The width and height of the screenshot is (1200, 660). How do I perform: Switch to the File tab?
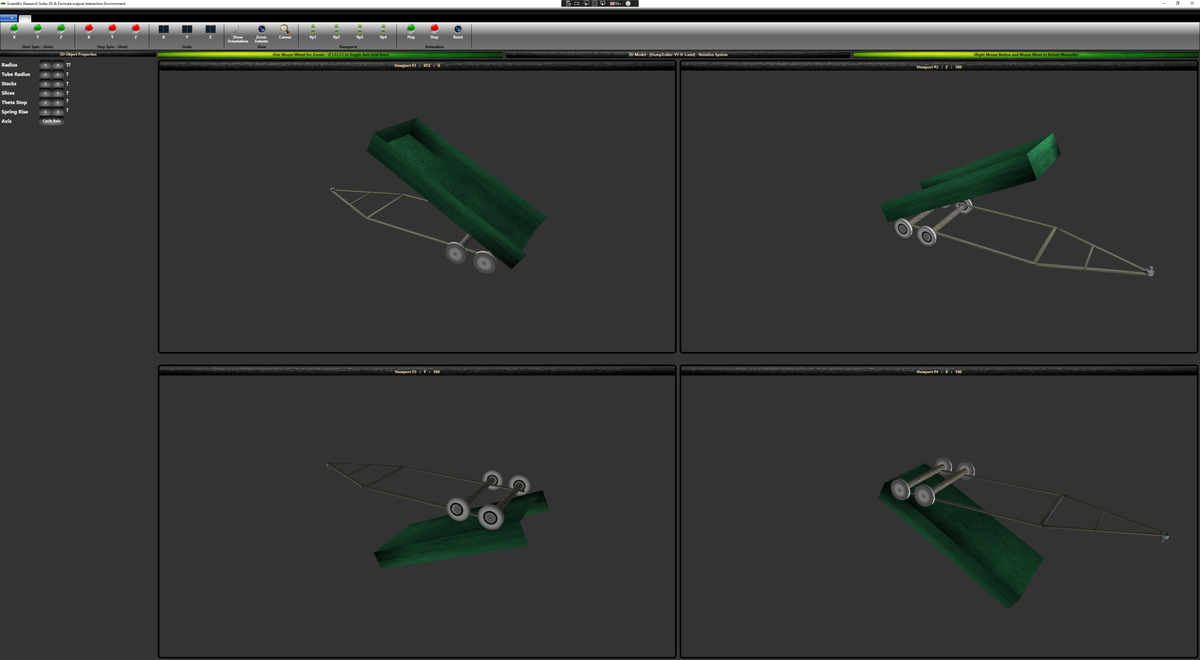25,17
